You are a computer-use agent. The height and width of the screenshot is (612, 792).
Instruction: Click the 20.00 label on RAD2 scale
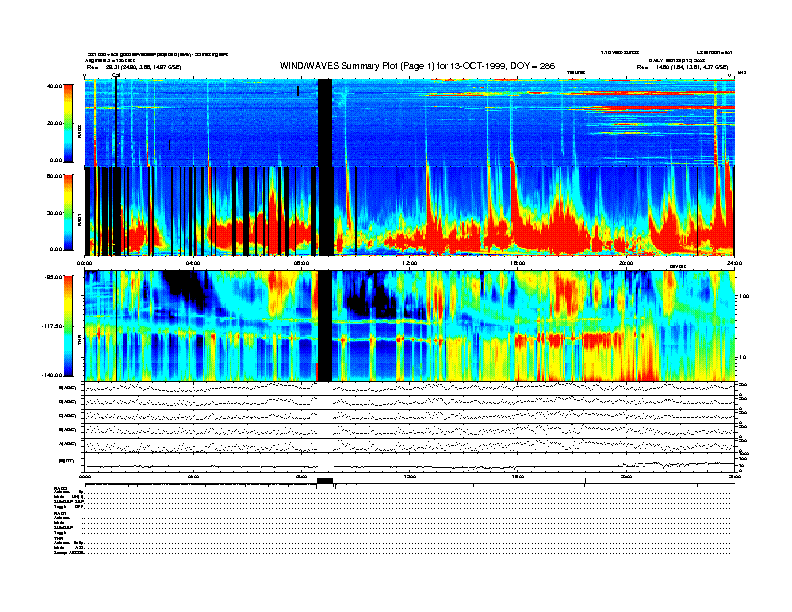pyautogui.click(x=54, y=123)
